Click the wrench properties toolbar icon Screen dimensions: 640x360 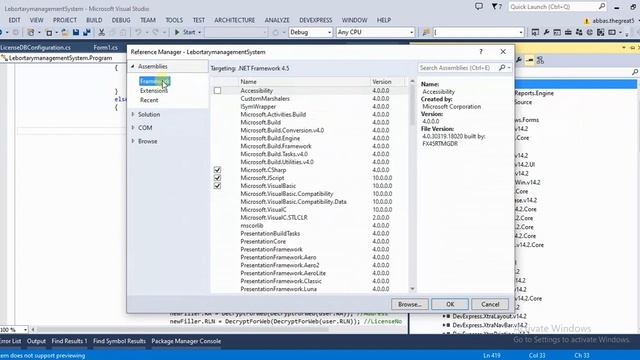[x=546, y=32]
